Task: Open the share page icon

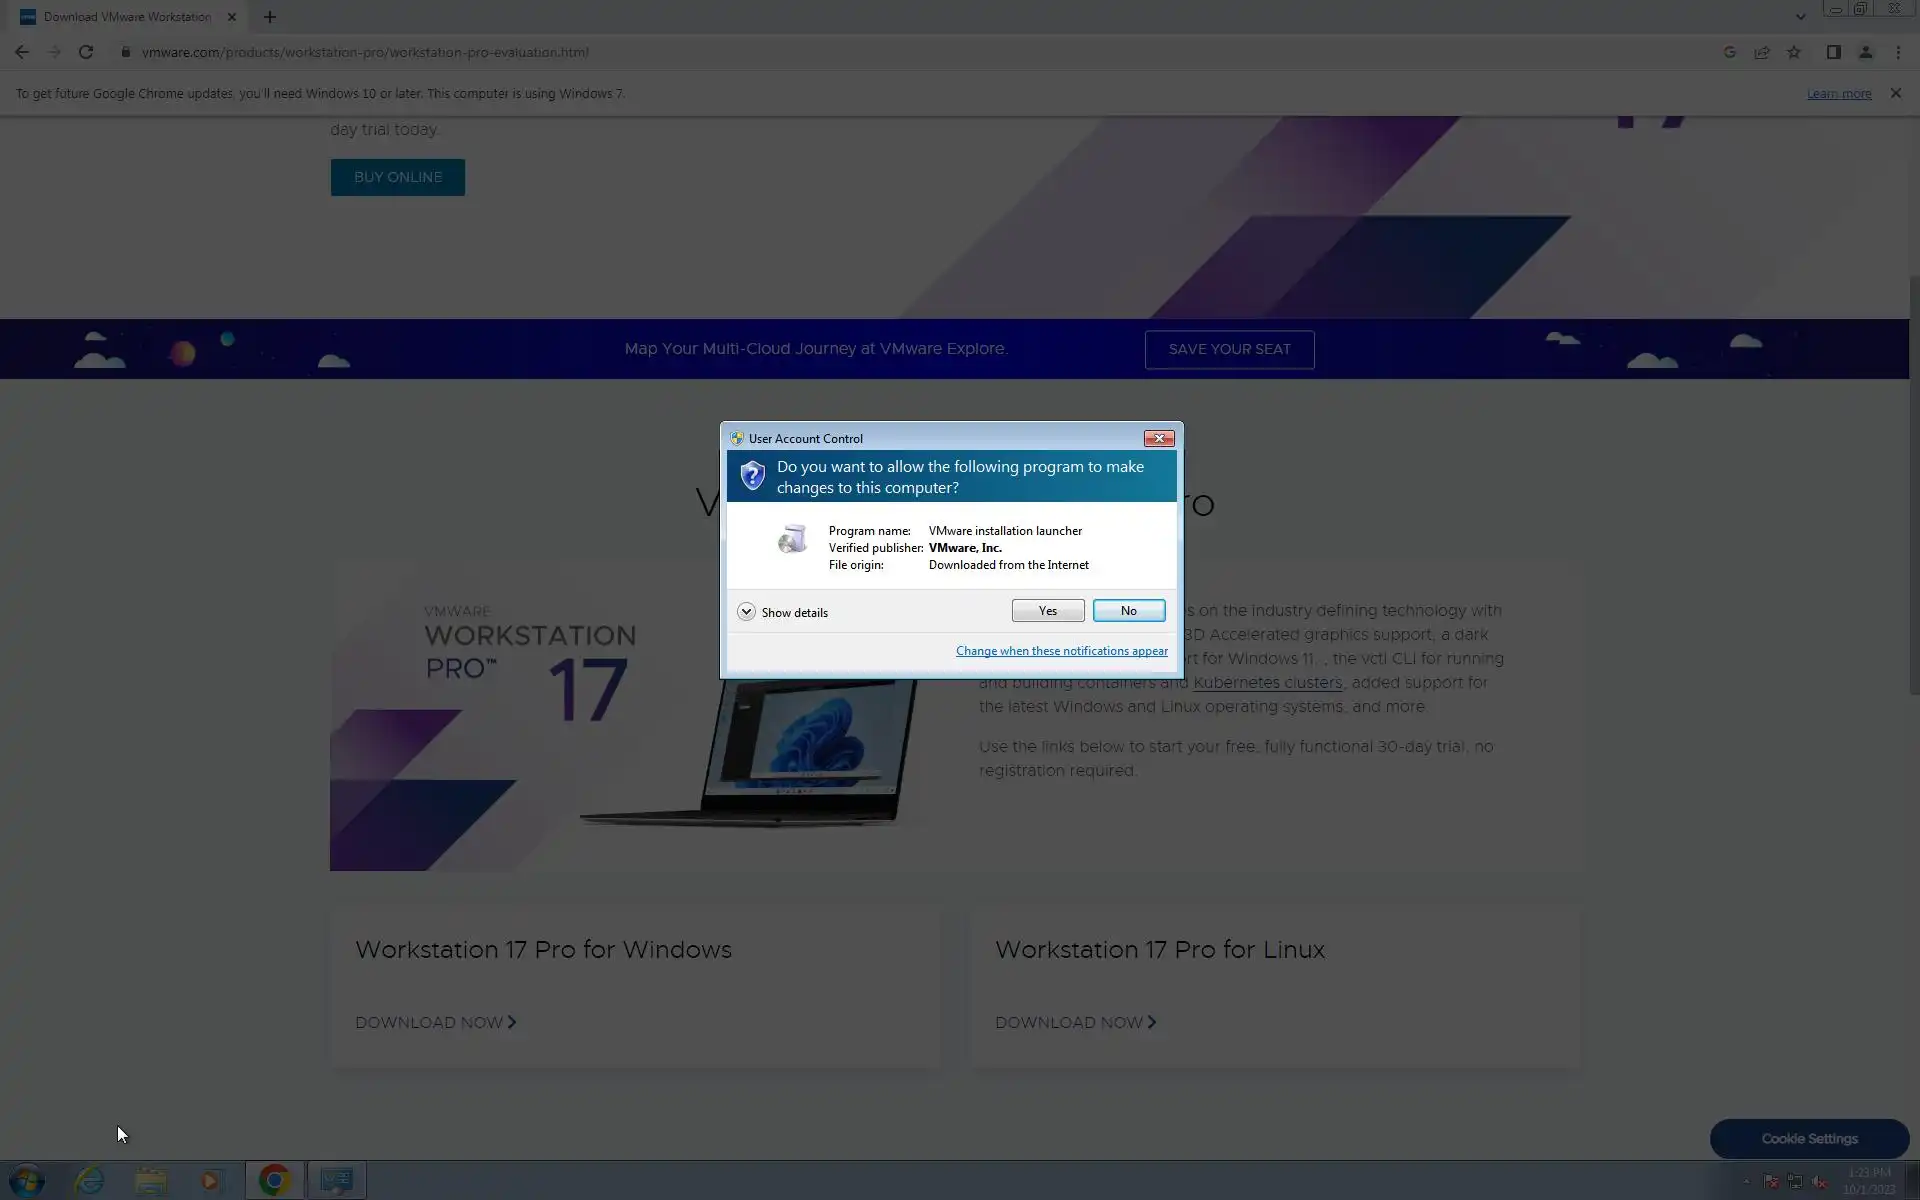Action: click(x=1762, y=52)
